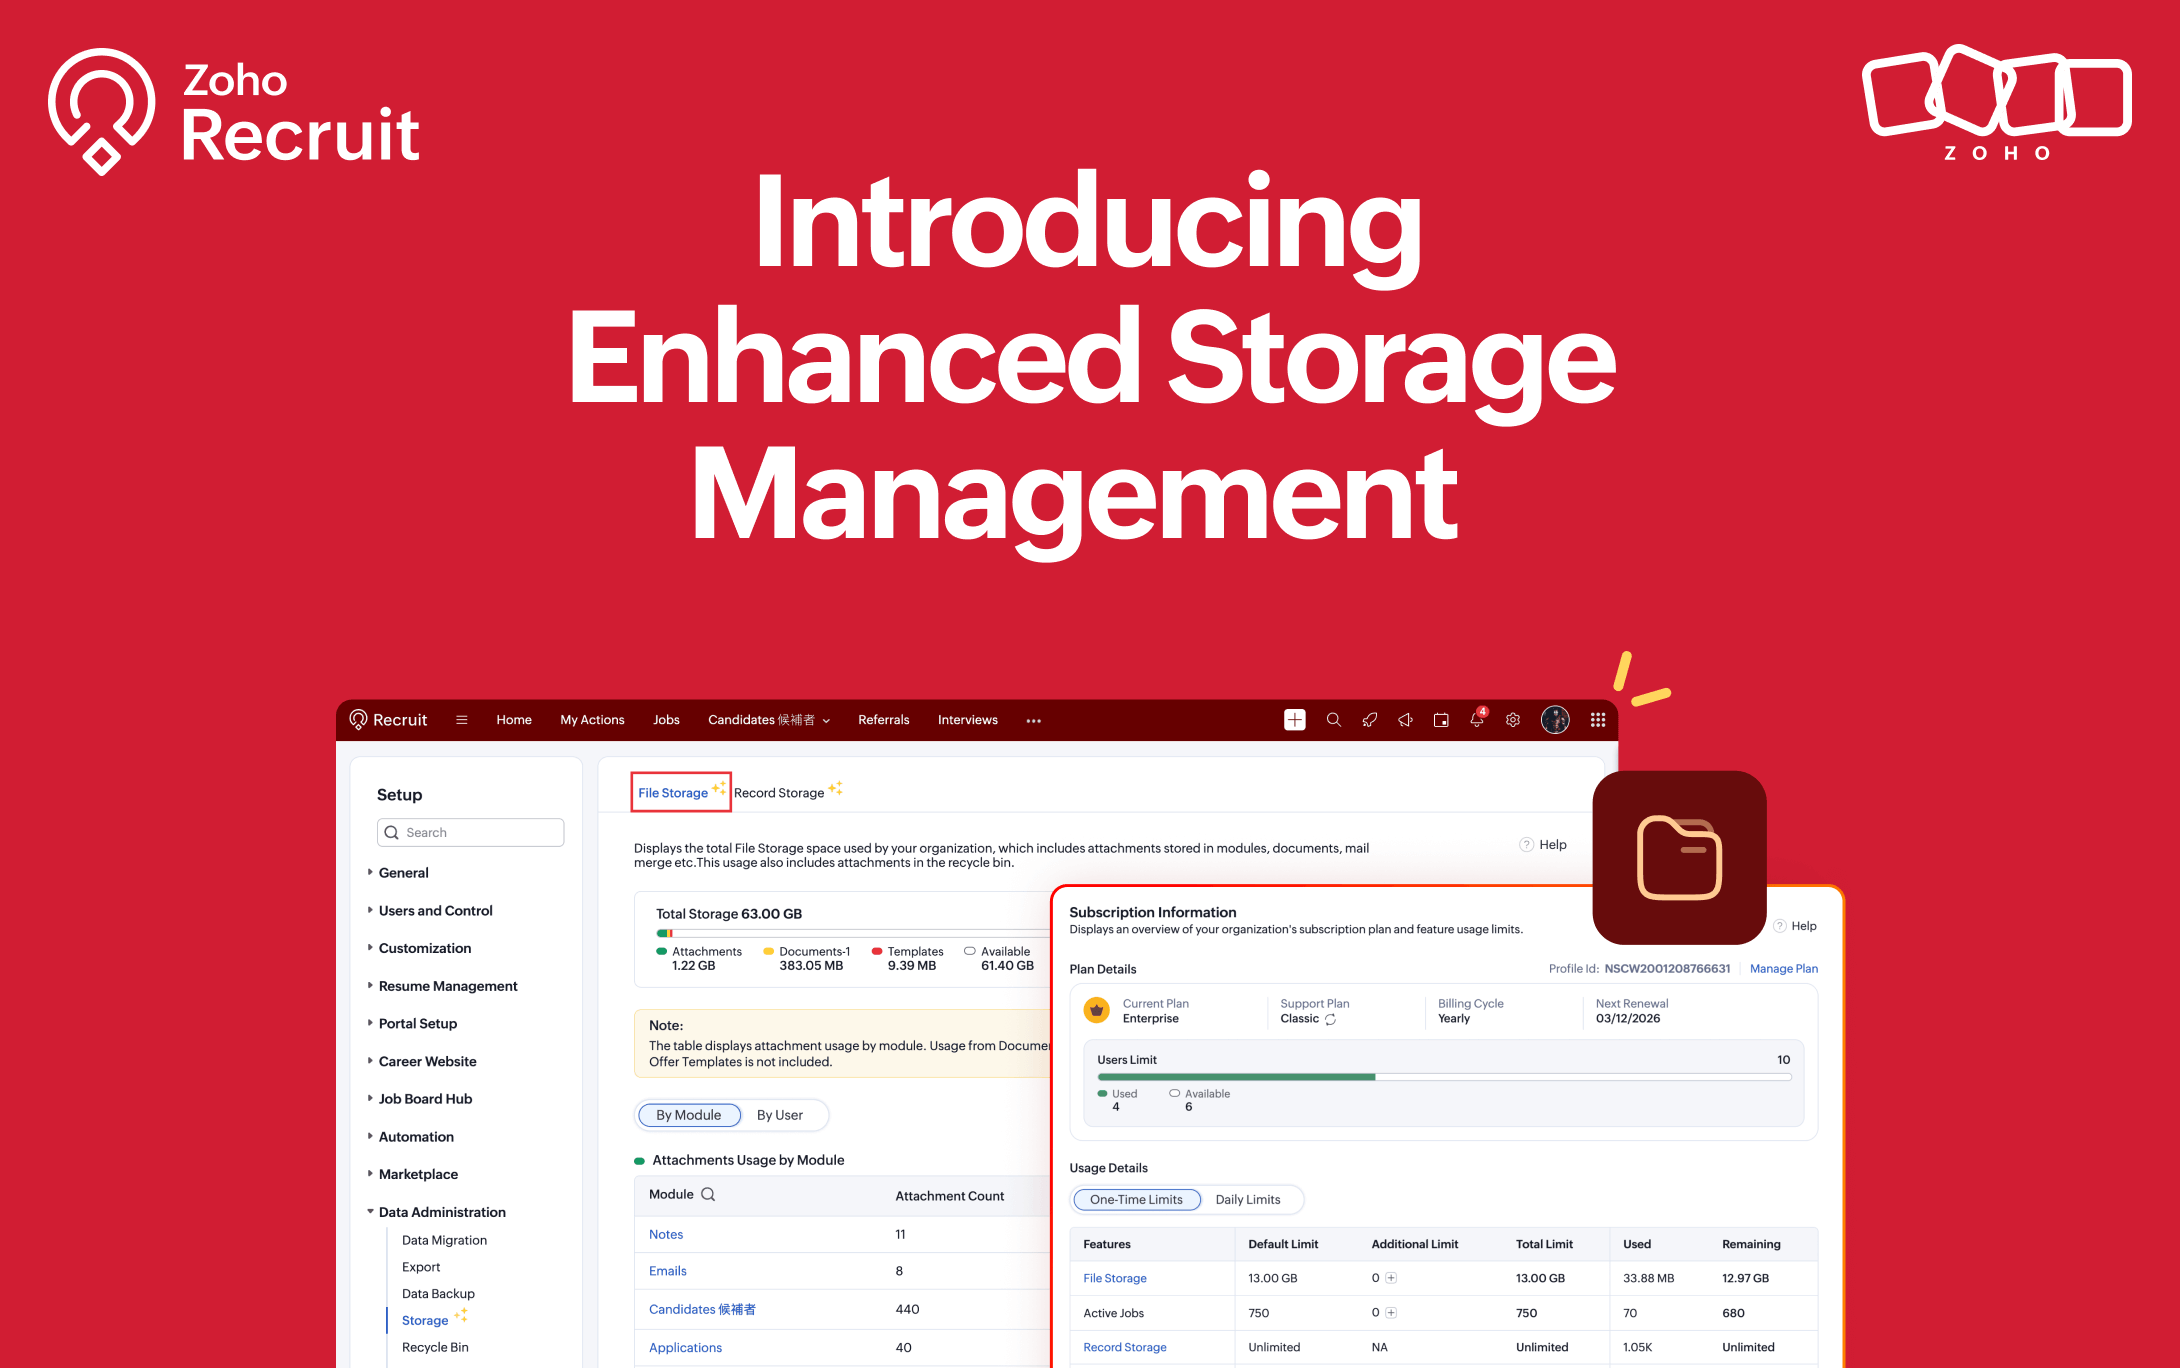Open the apps grid launcher icon

1598,720
